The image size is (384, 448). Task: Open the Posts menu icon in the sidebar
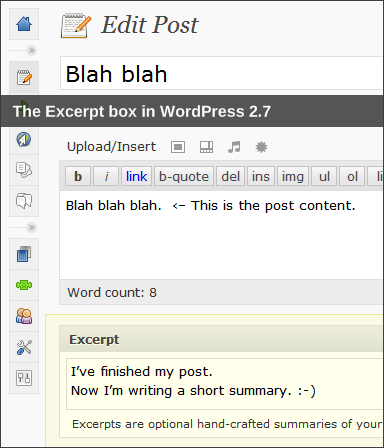pyautogui.click(x=24, y=78)
